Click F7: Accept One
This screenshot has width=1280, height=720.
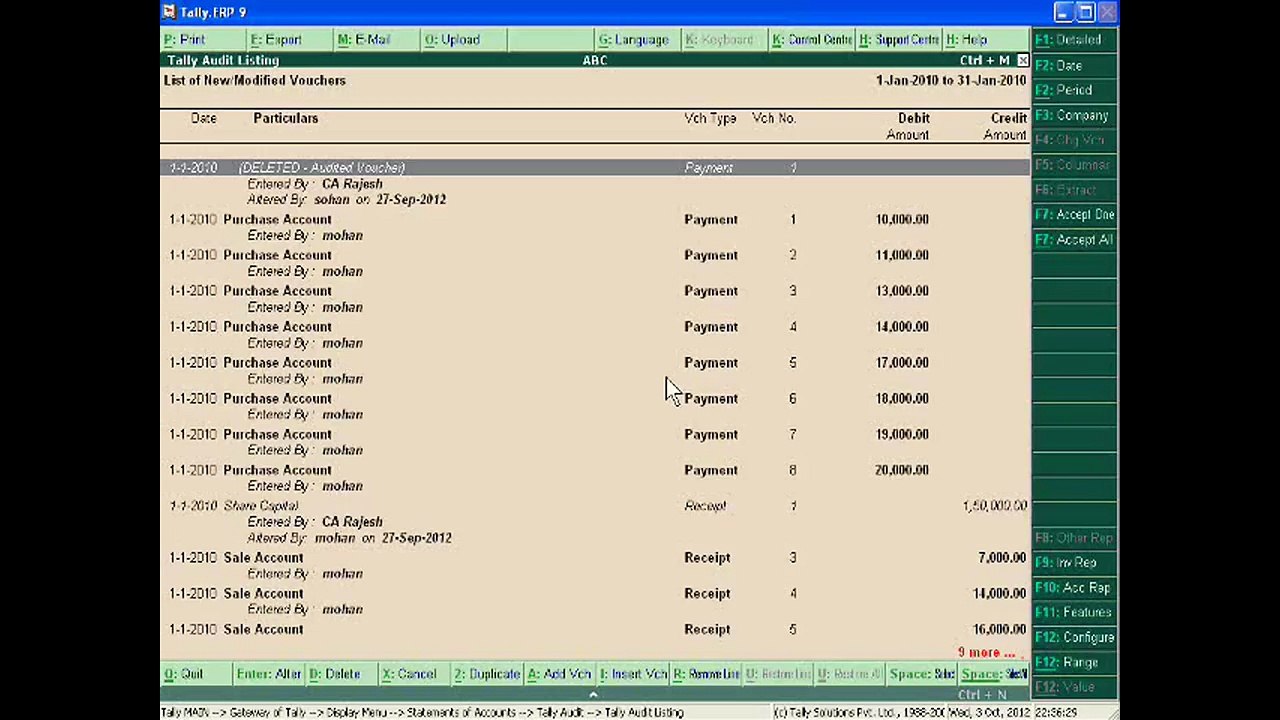click(1075, 215)
